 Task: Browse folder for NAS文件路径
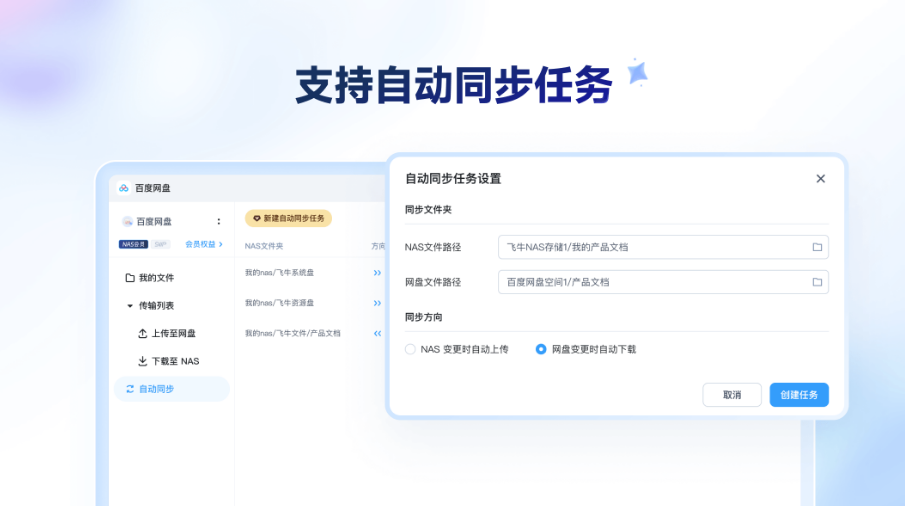click(817, 248)
